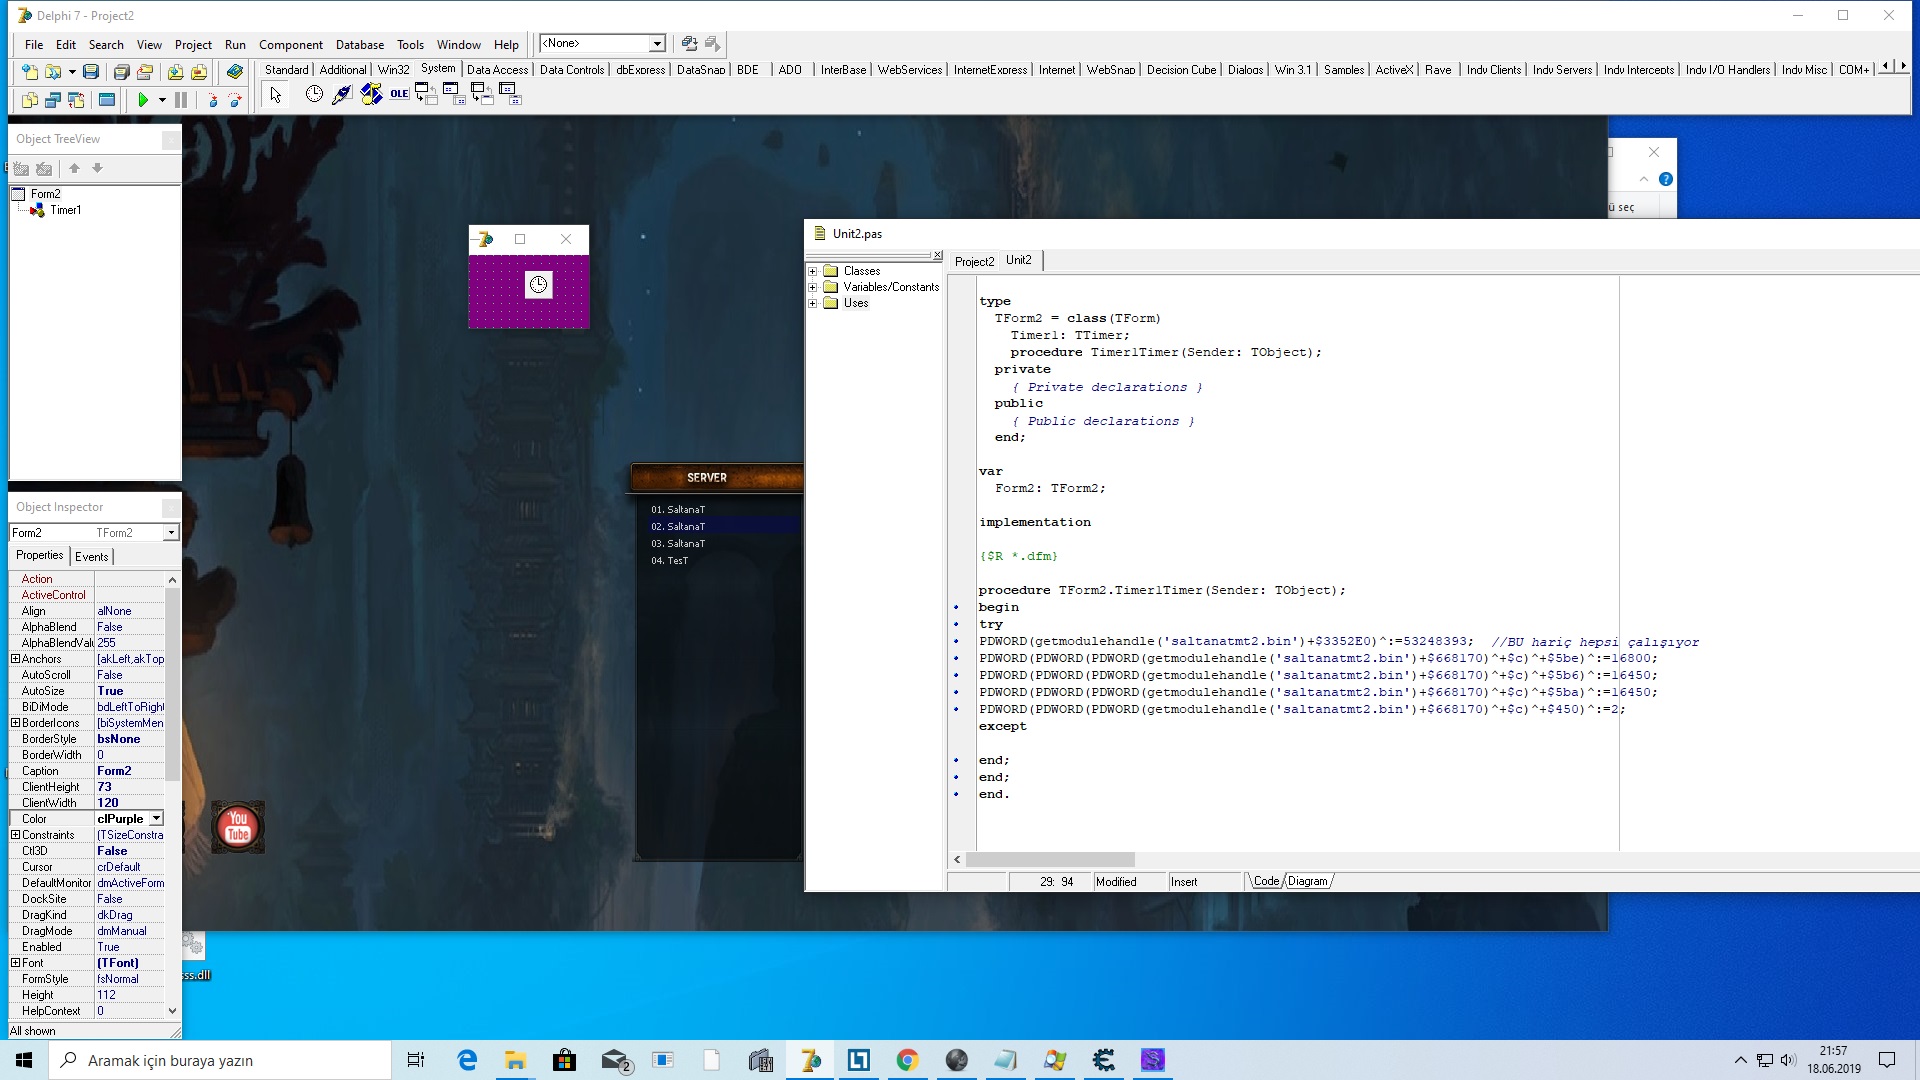Open the Run button dropdown arrow

(162, 100)
